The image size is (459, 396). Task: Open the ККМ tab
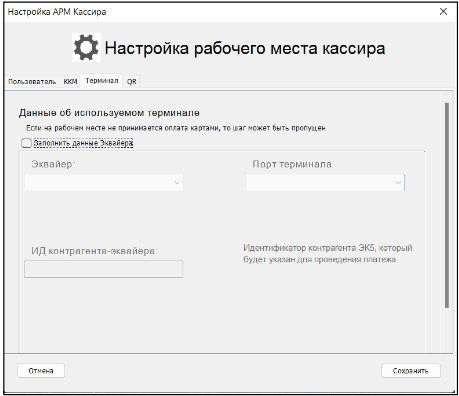(x=71, y=81)
